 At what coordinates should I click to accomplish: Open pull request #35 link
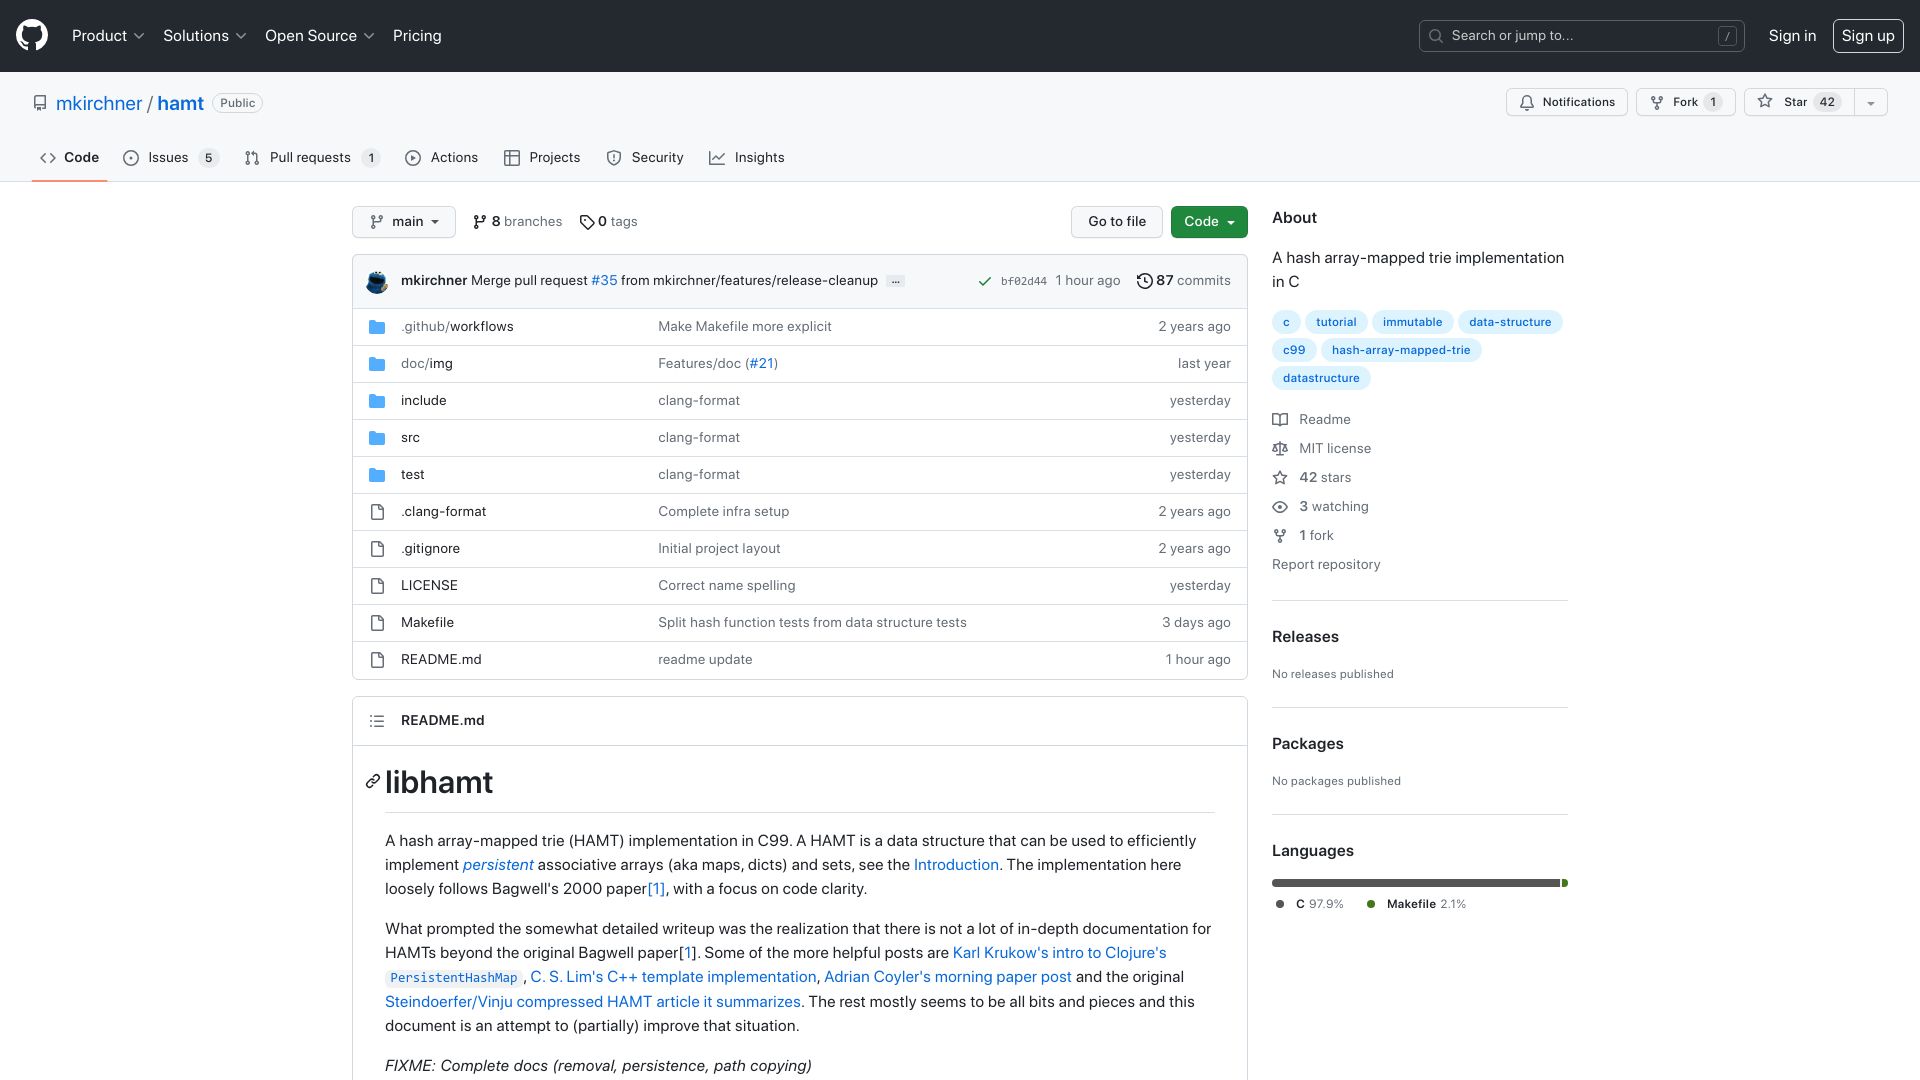[604, 281]
